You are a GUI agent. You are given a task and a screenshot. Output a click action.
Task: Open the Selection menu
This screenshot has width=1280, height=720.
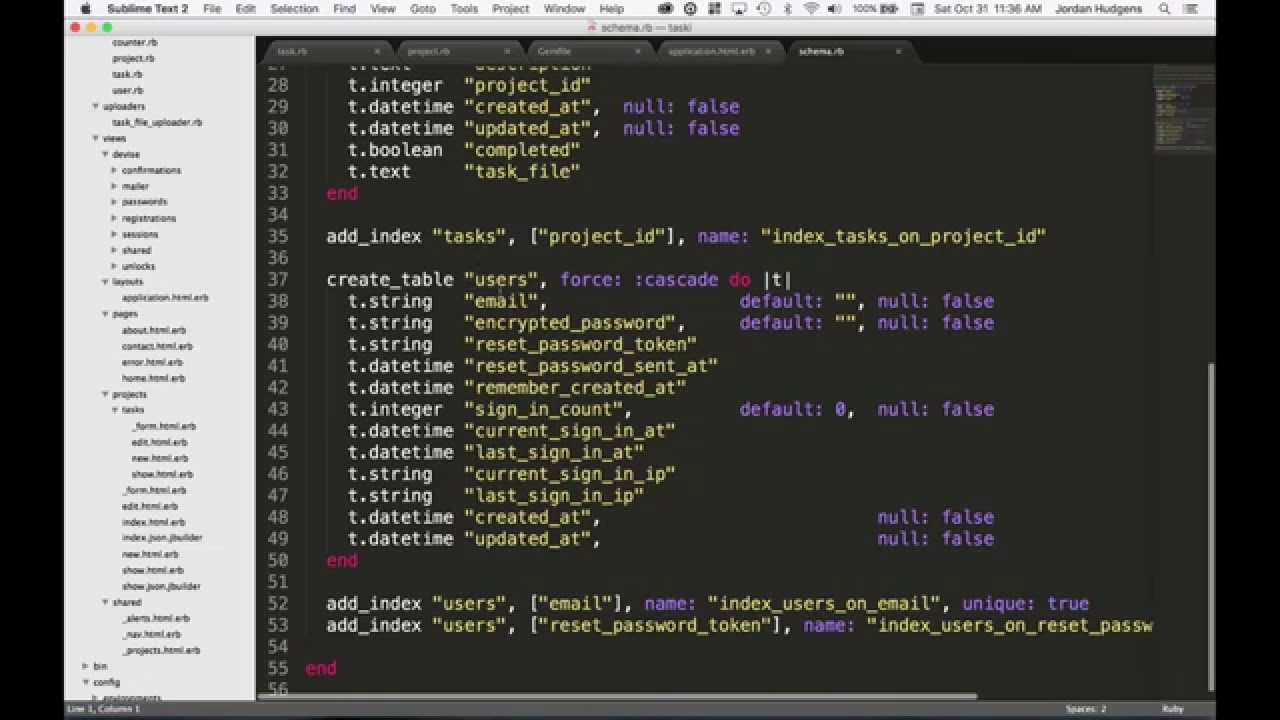pyautogui.click(x=294, y=8)
